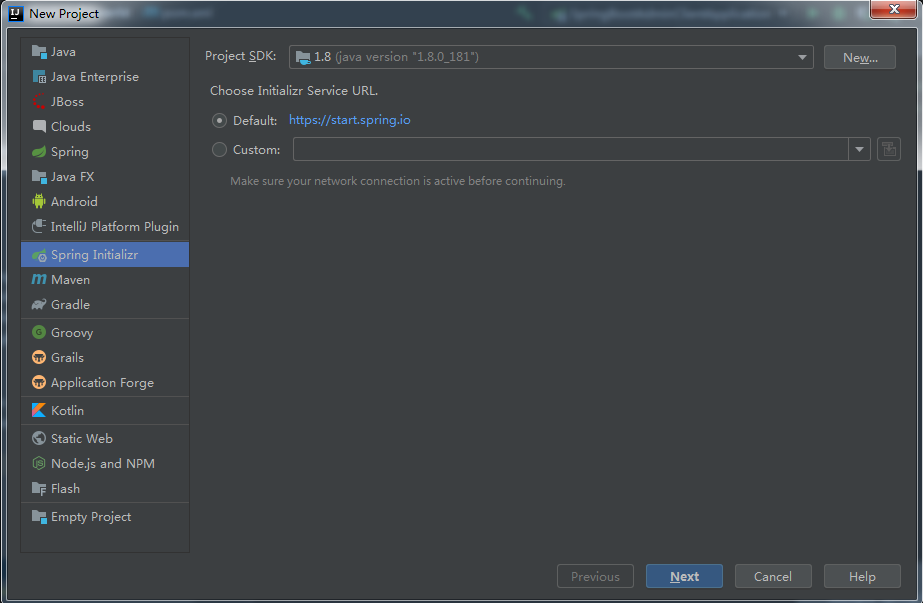
Task: Click the Java Enterprise icon
Action: [39, 77]
